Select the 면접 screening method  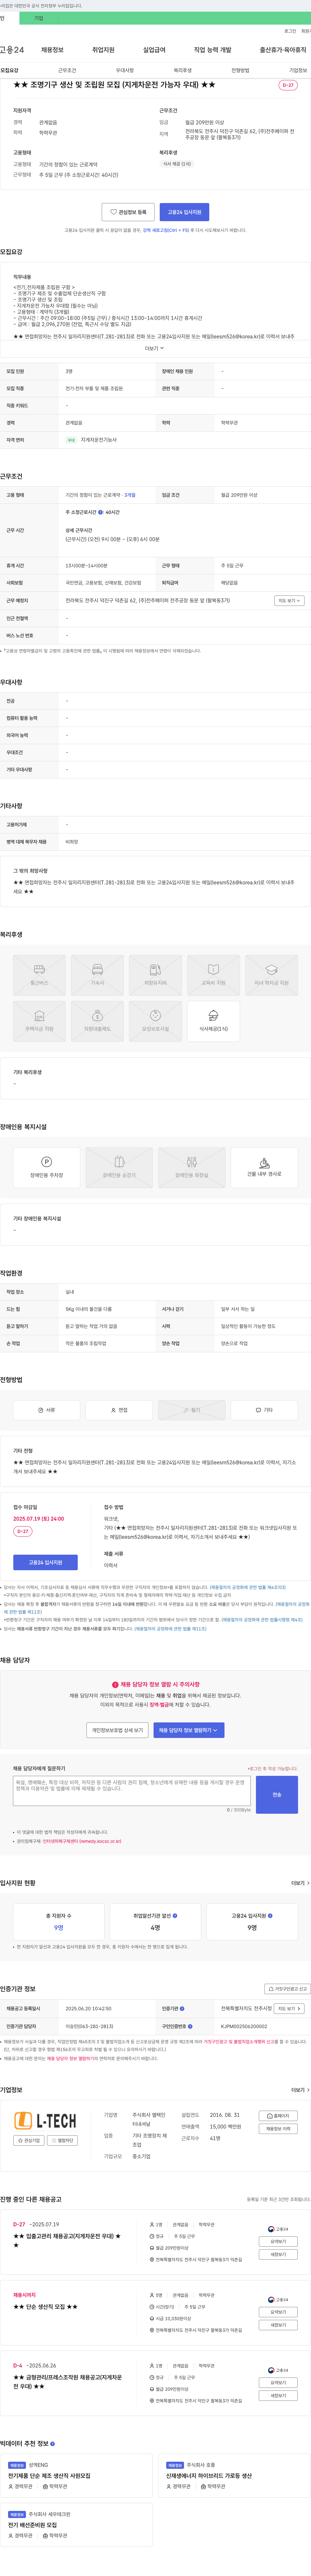point(119,1410)
